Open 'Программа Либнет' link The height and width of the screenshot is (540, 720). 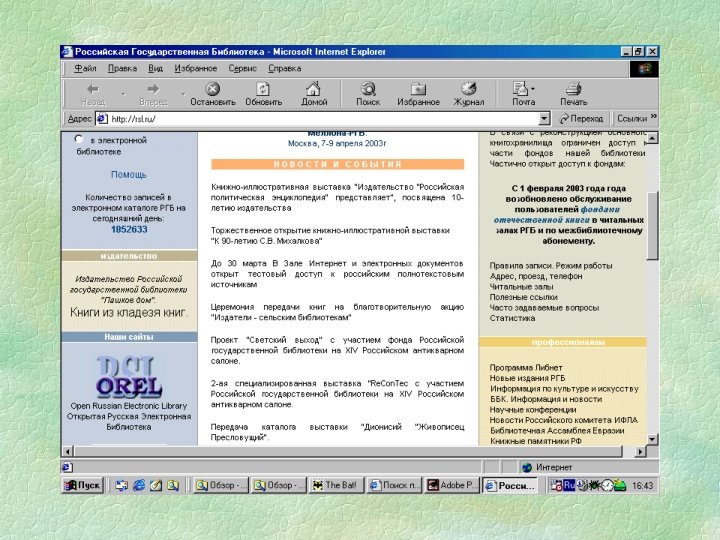[x=526, y=367]
